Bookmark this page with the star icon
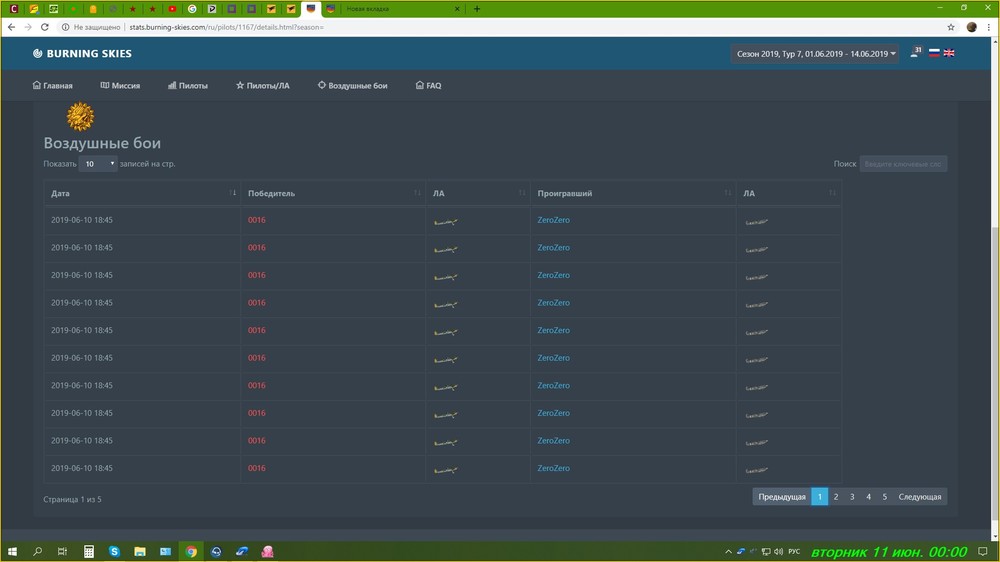This screenshot has height=562, width=1000. pyautogui.click(x=951, y=27)
